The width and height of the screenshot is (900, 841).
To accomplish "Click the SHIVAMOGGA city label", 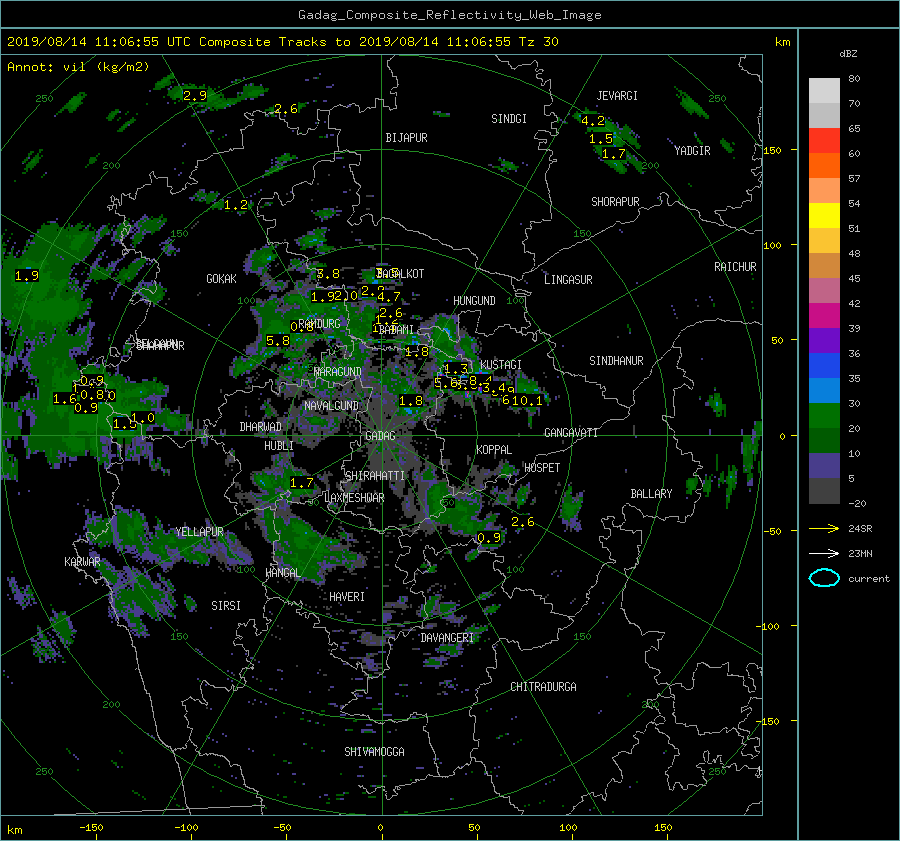I will pyautogui.click(x=374, y=752).
